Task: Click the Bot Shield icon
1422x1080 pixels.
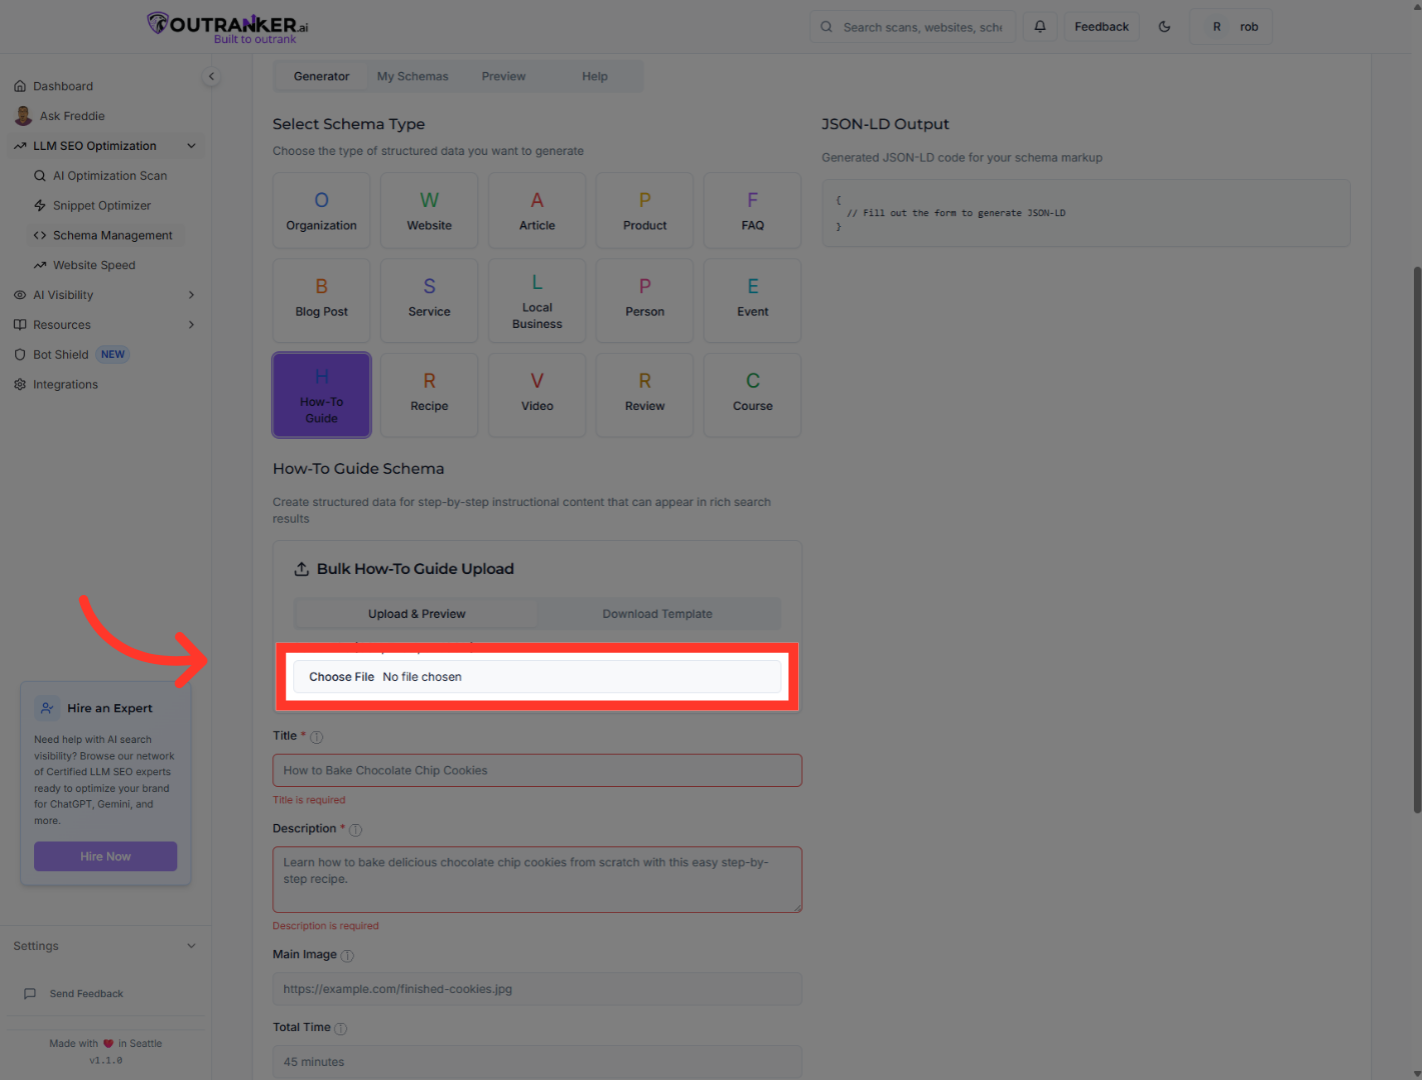Action: point(20,355)
